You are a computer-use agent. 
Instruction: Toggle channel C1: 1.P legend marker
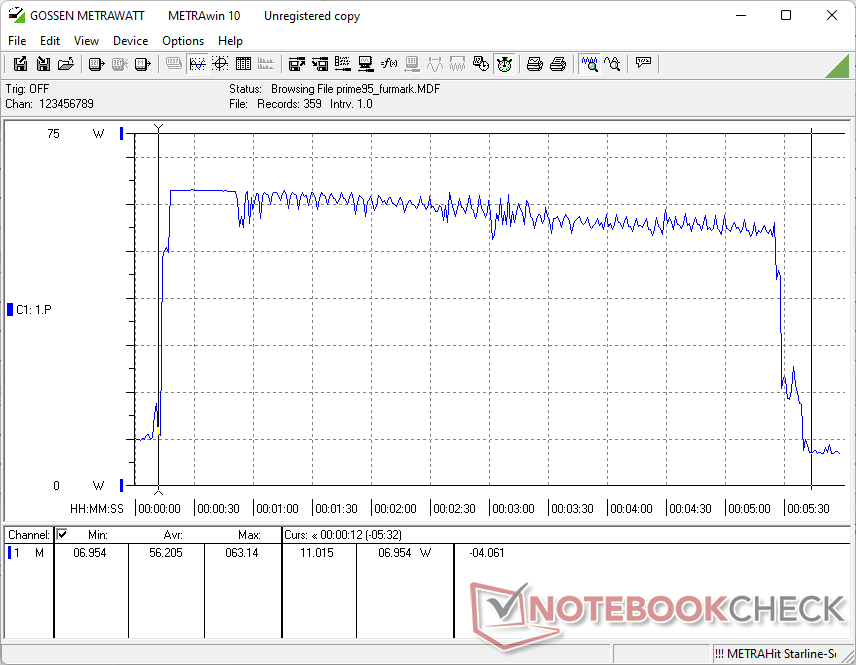10,309
